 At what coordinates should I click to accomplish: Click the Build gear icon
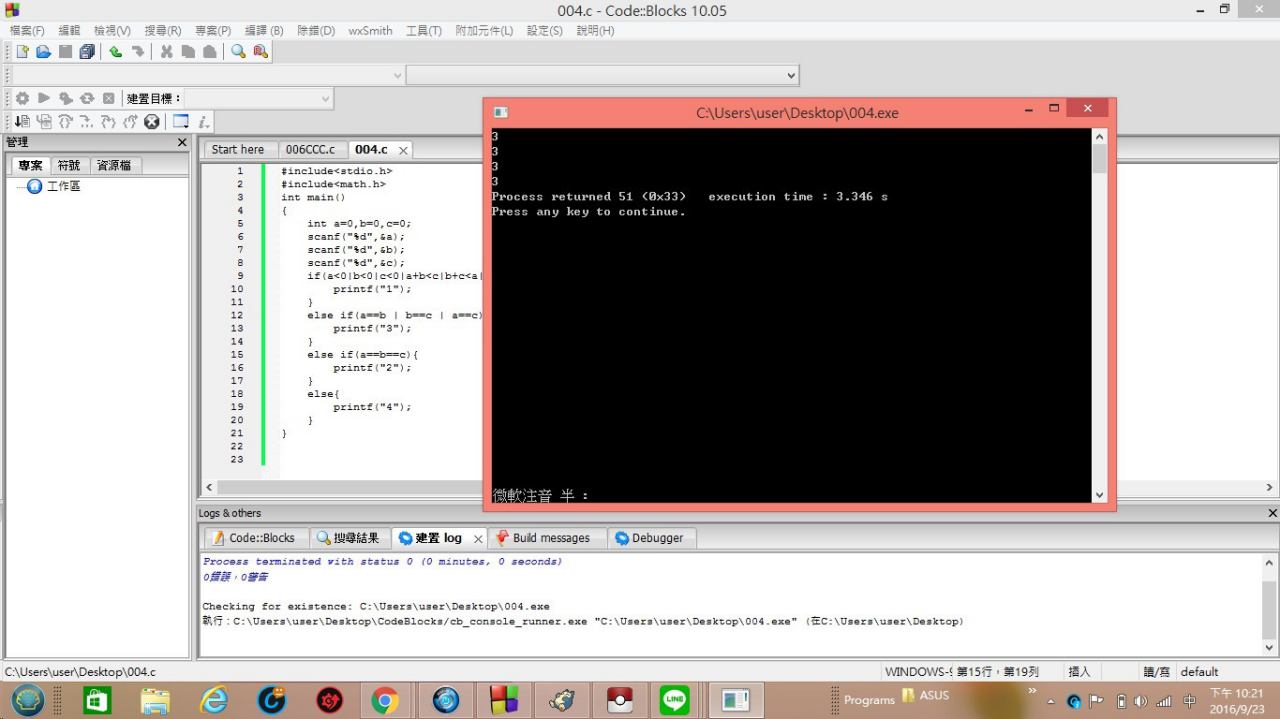[x=22, y=99]
